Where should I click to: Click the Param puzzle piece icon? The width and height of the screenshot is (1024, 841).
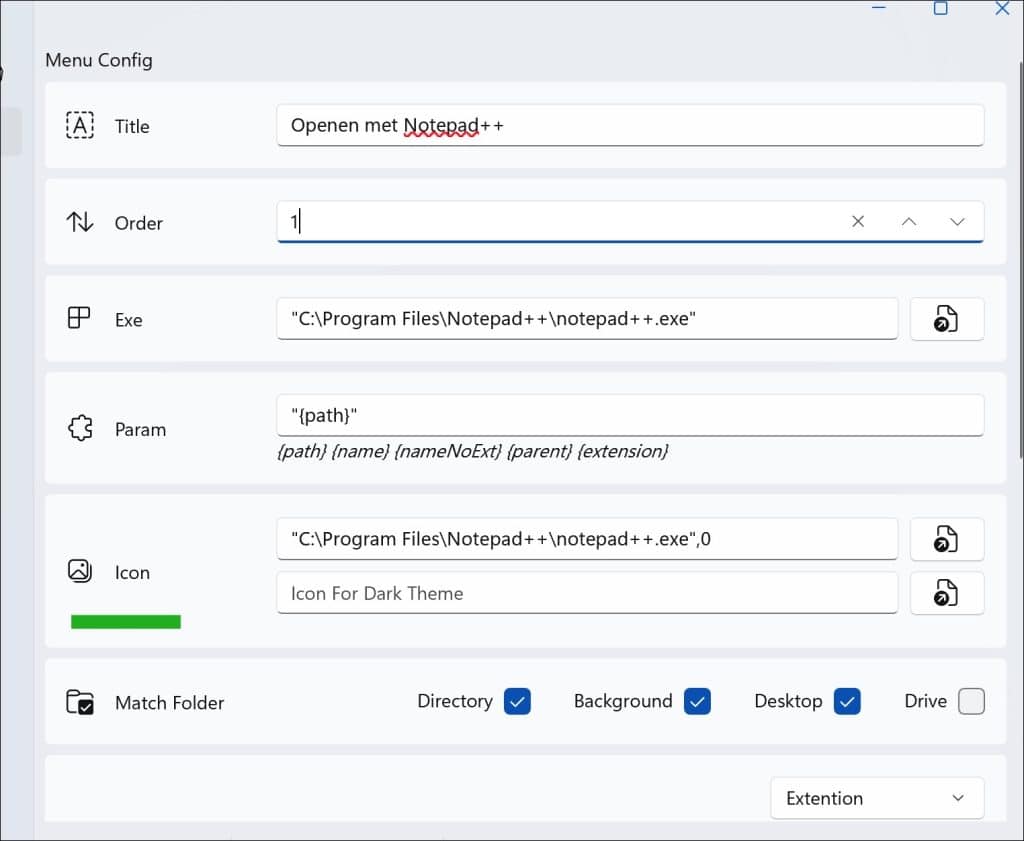pos(80,429)
